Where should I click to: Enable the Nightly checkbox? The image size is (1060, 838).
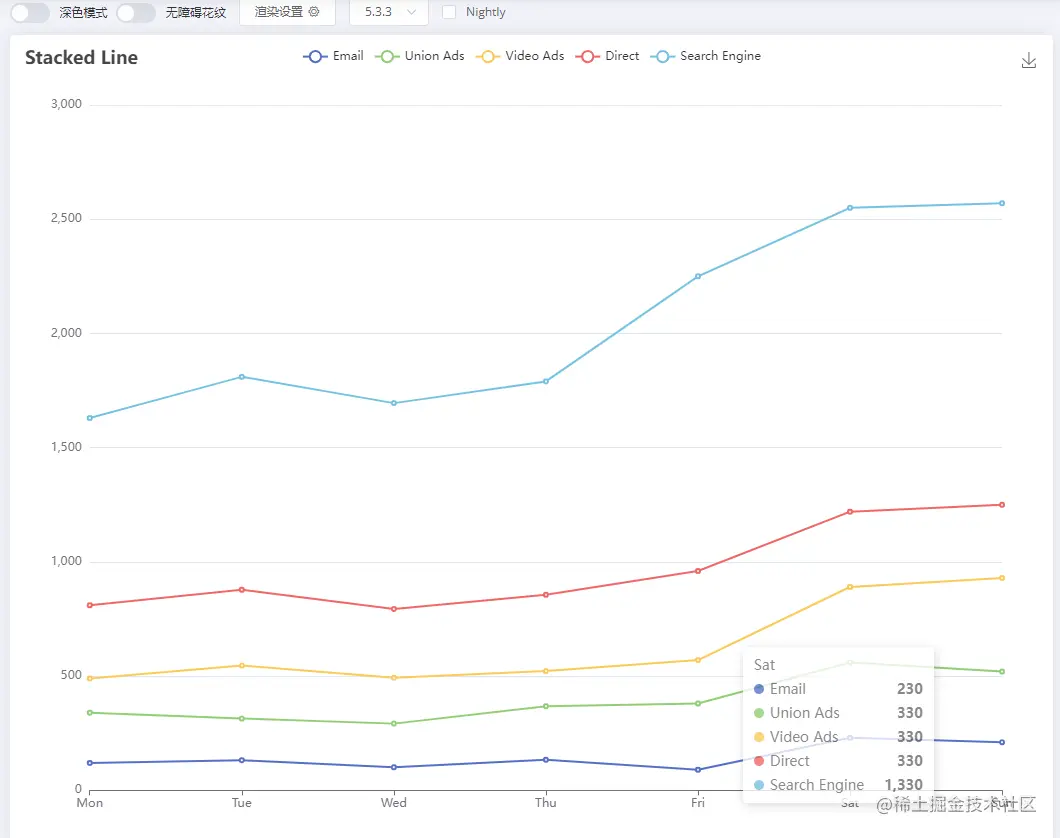[449, 12]
